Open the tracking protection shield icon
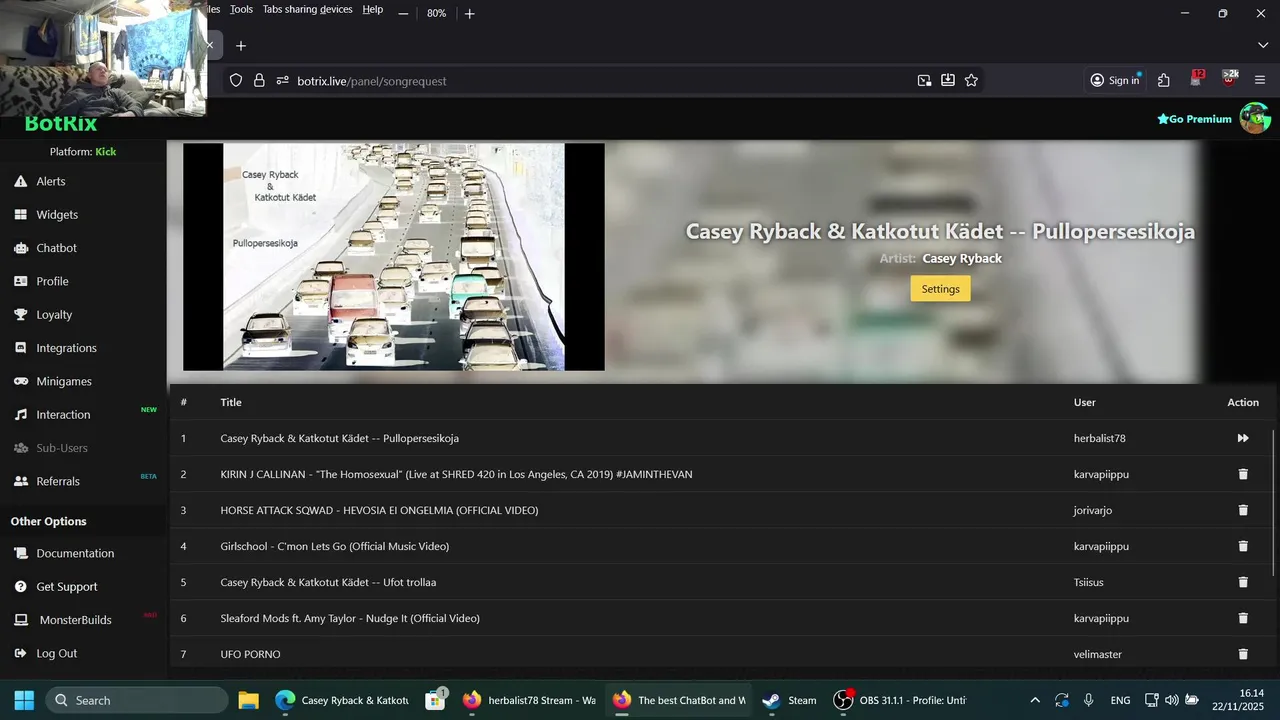The width and height of the screenshot is (1280, 720). tap(236, 80)
